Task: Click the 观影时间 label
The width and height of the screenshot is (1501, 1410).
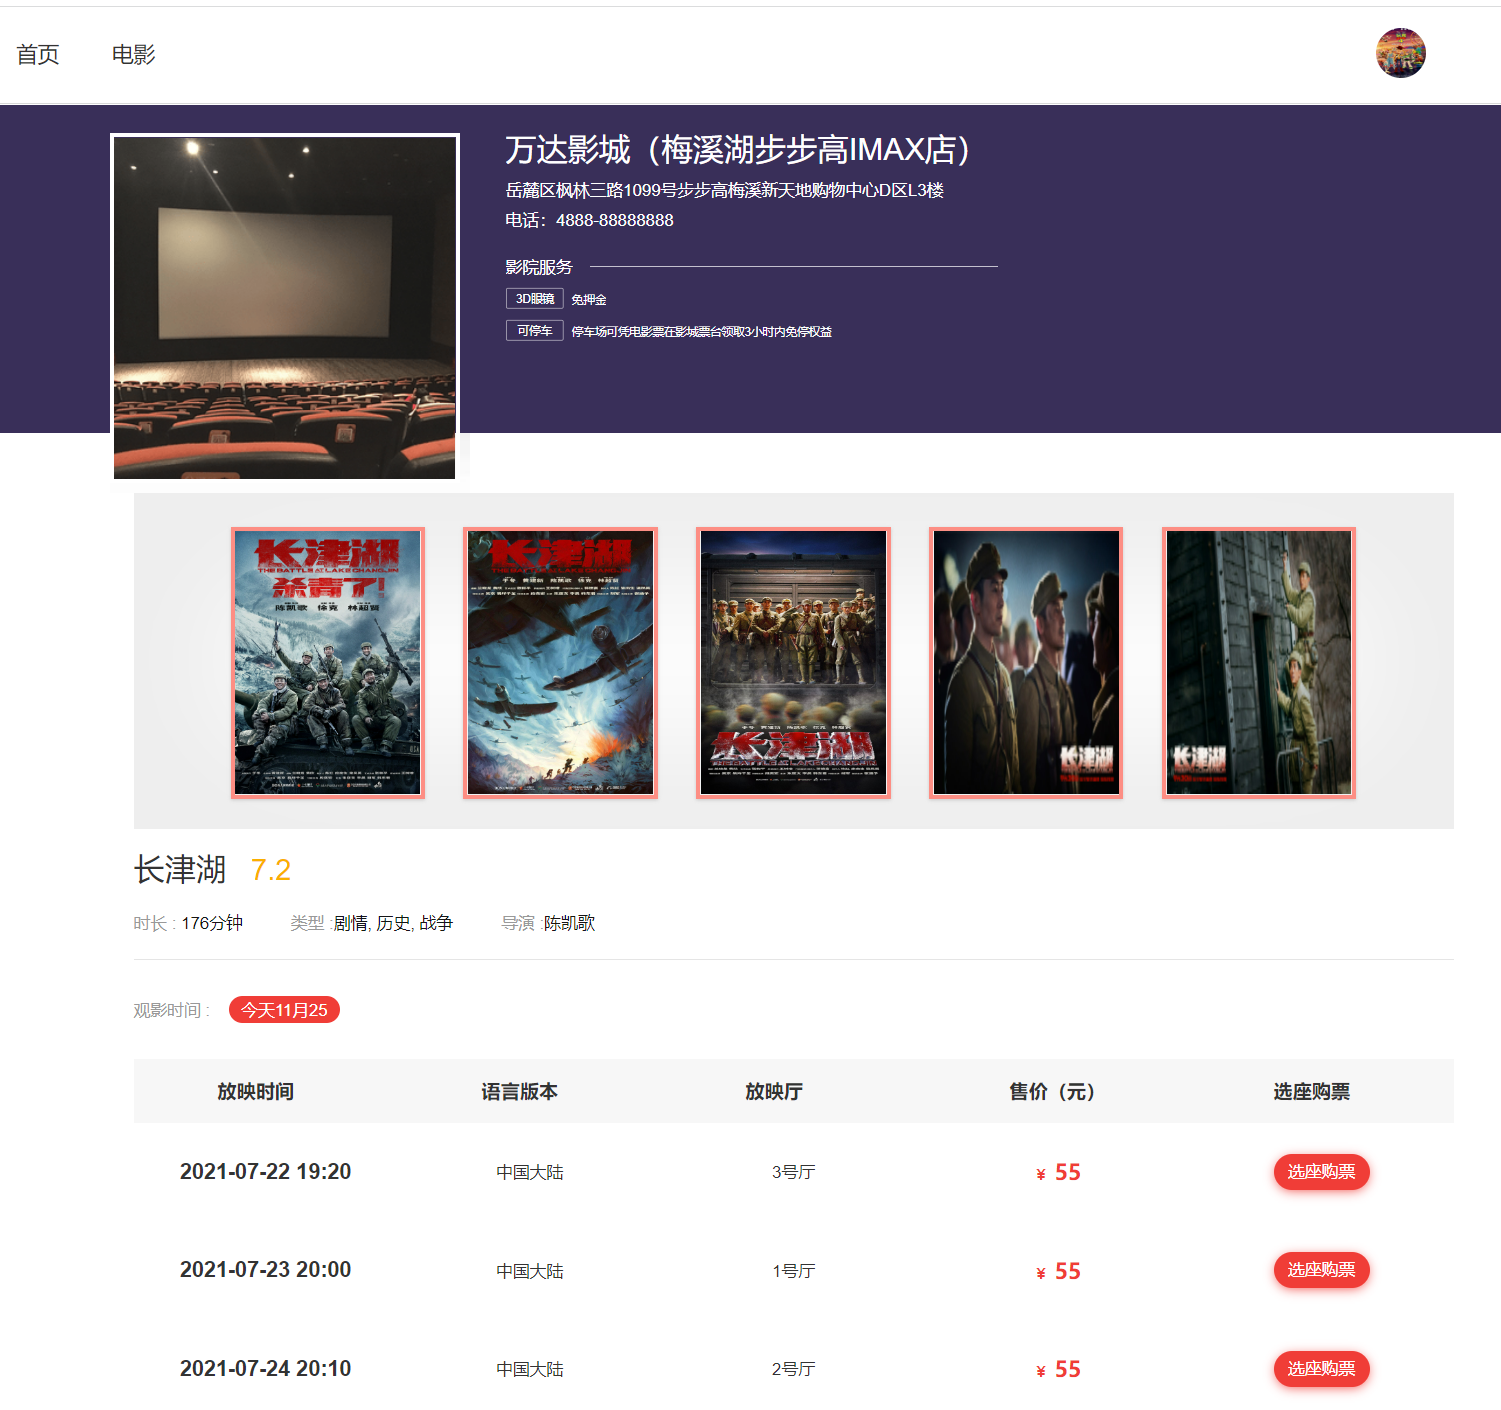Action: pyautogui.click(x=171, y=1011)
